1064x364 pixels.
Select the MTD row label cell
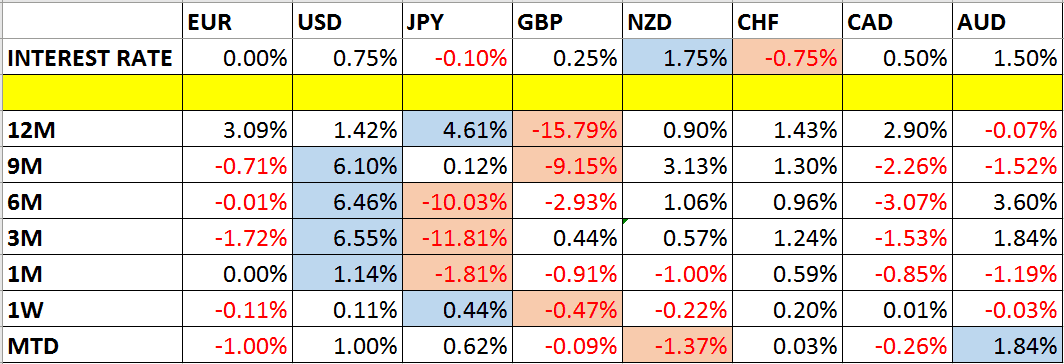coord(92,345)
